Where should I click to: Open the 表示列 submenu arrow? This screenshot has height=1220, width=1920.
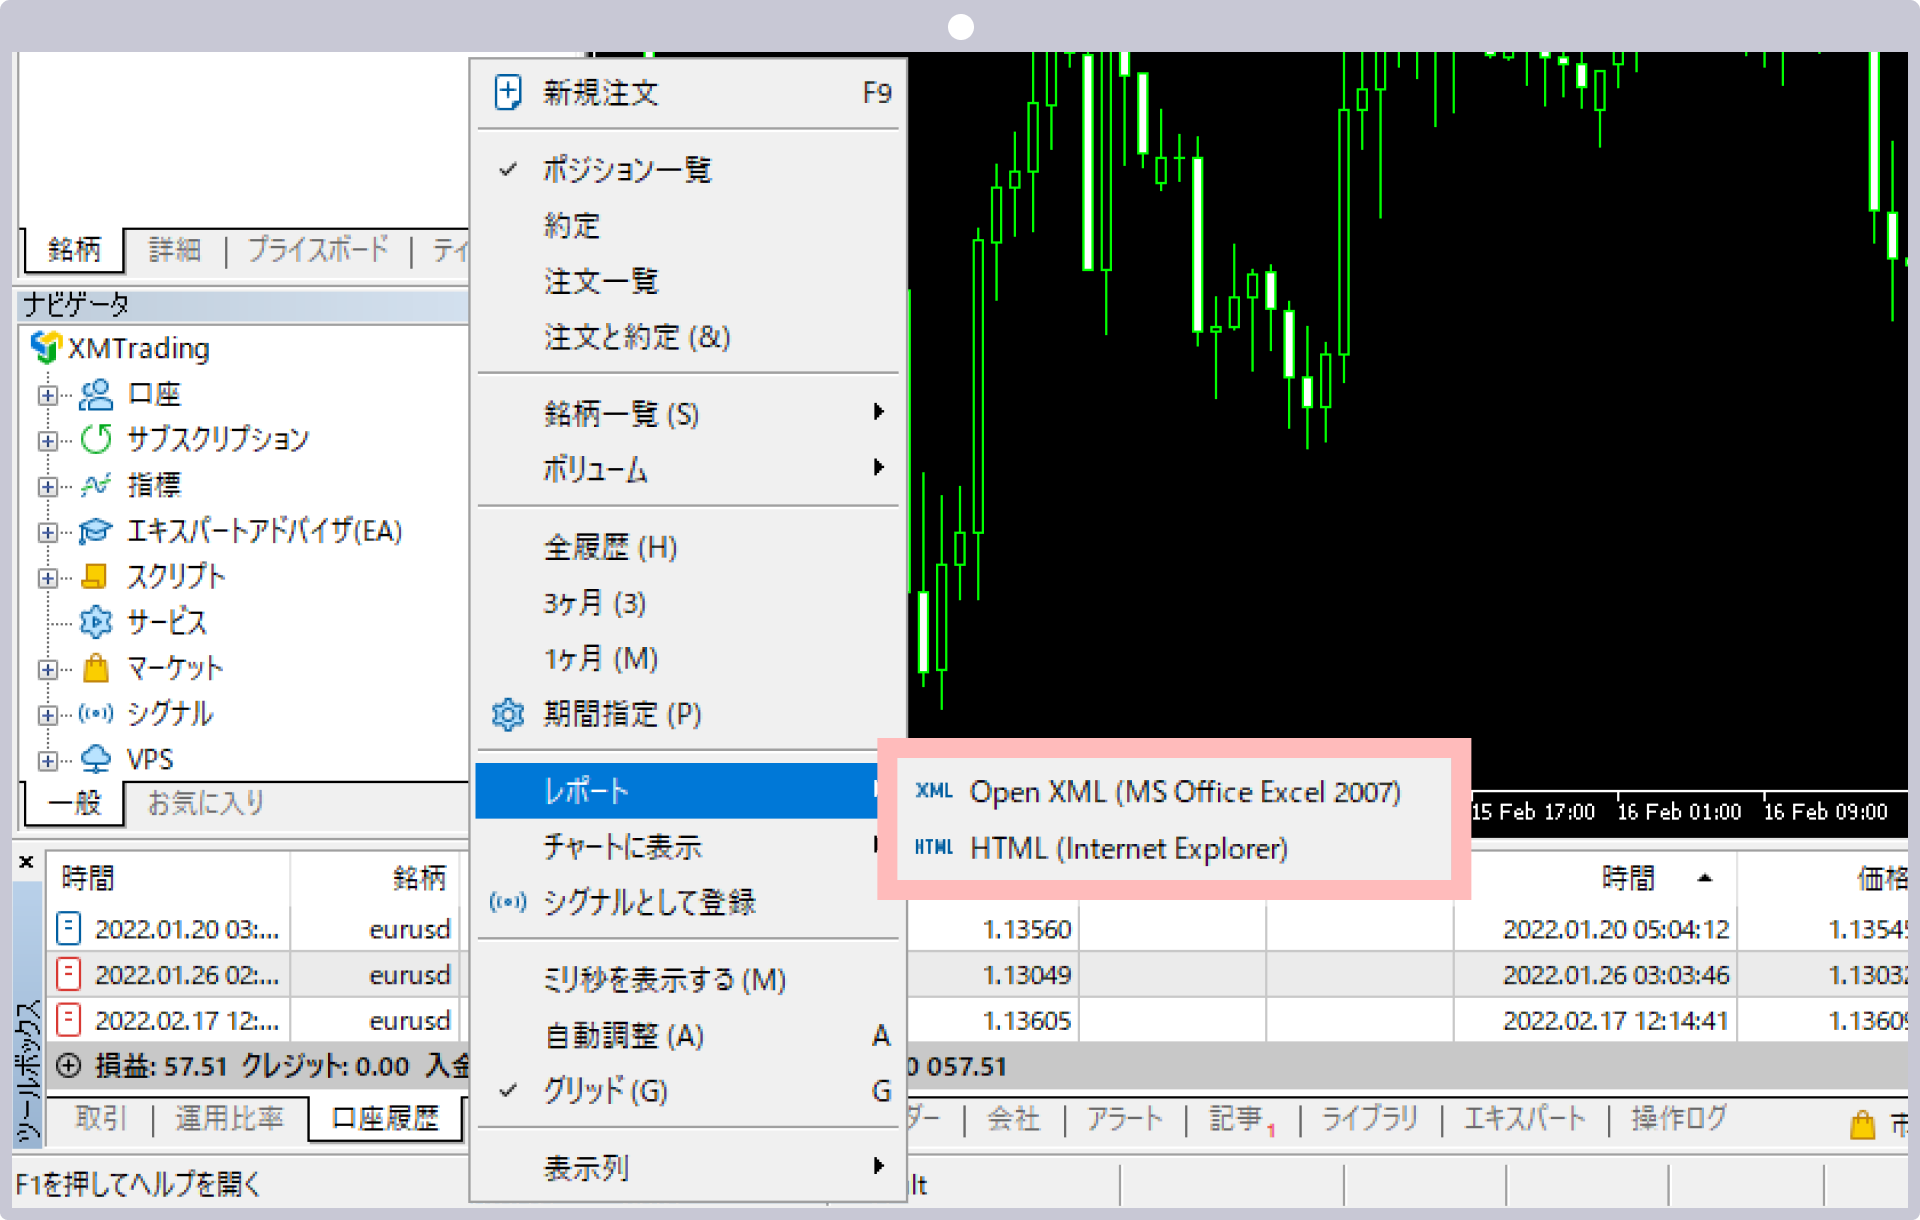[878, 1165]
